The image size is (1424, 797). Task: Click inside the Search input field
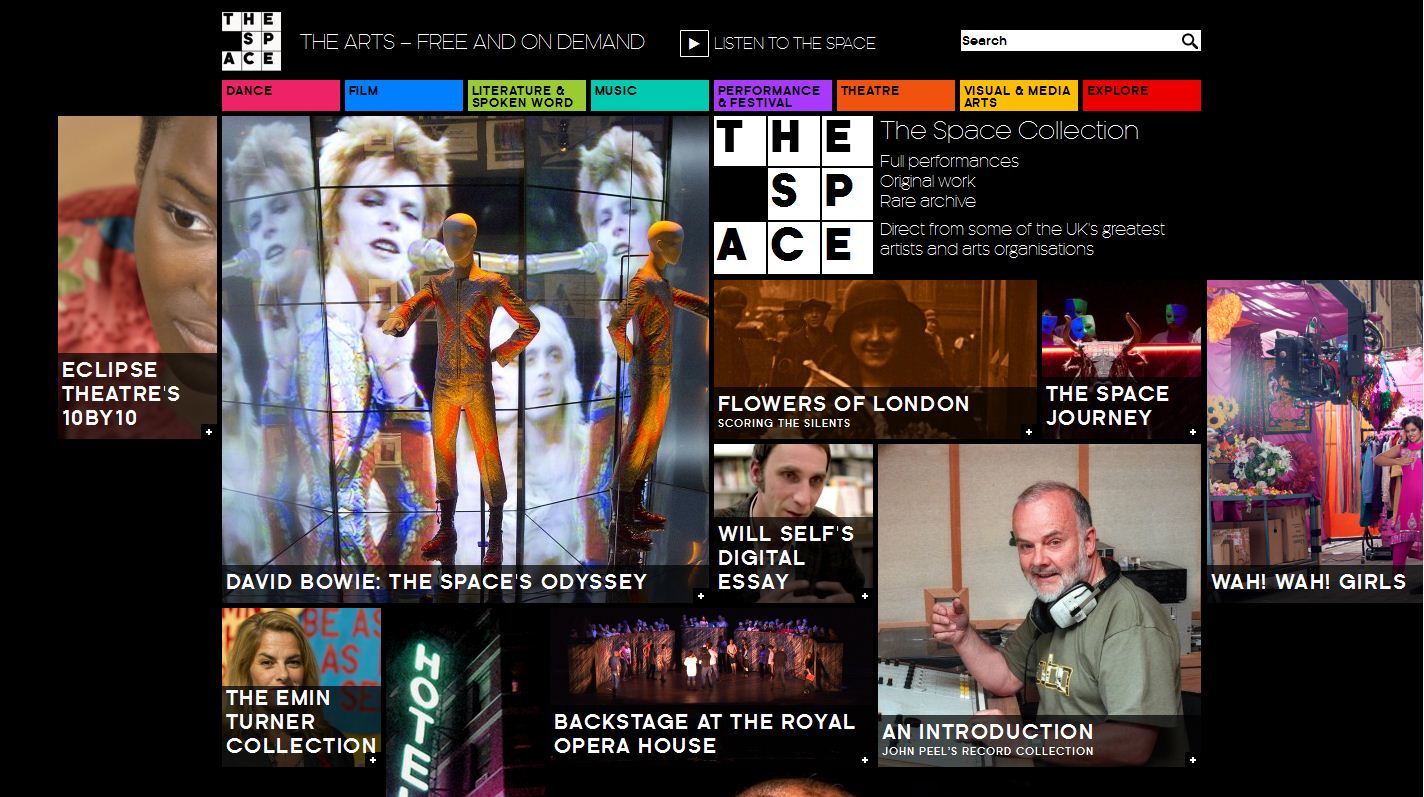coord(1069,41)
